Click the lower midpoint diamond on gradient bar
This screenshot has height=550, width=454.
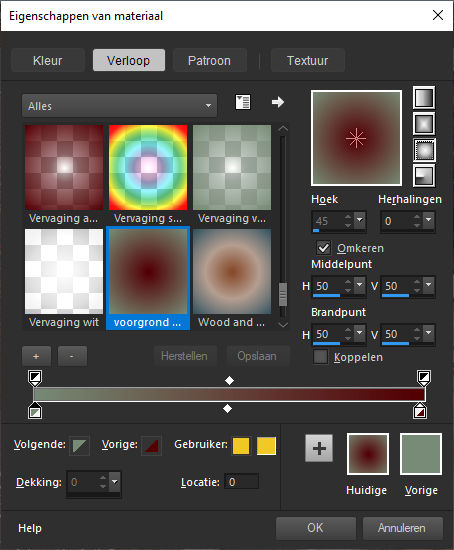(227, 409)
